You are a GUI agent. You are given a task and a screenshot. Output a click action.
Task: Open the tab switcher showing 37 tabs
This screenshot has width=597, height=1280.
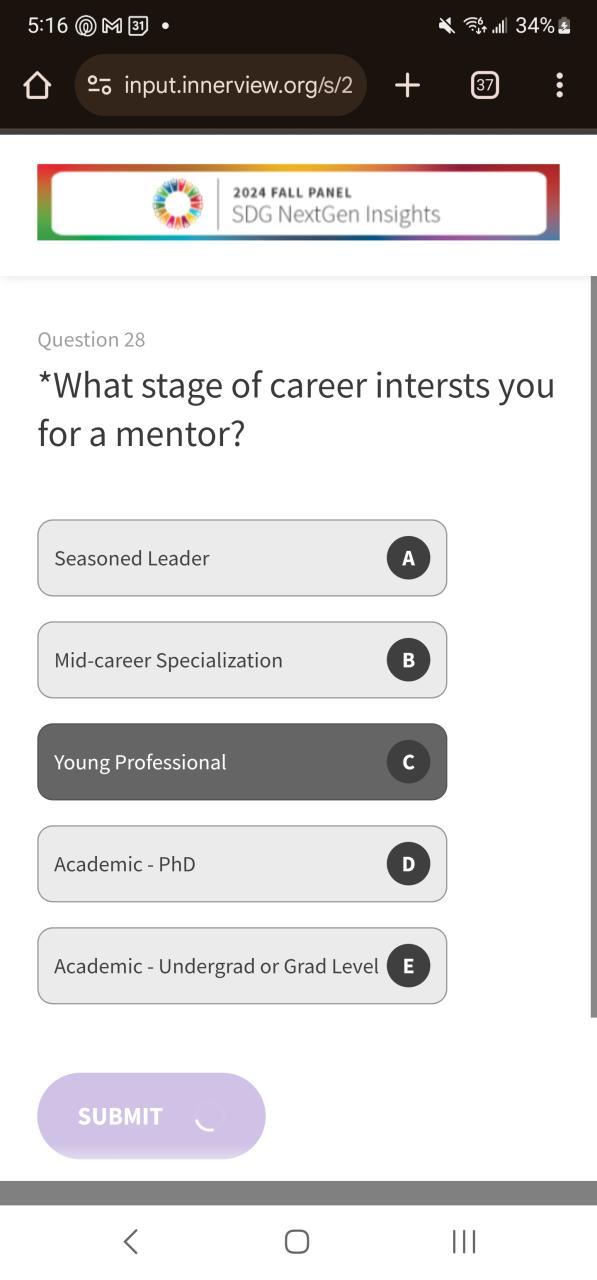point(485,86)
